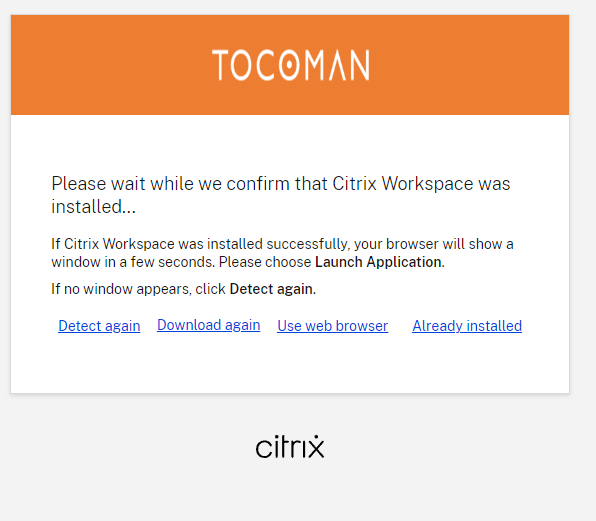The height and width of the screenshot is (521, 596).
Task: Select the Use web browser link
Action: (x=333, y=326)
